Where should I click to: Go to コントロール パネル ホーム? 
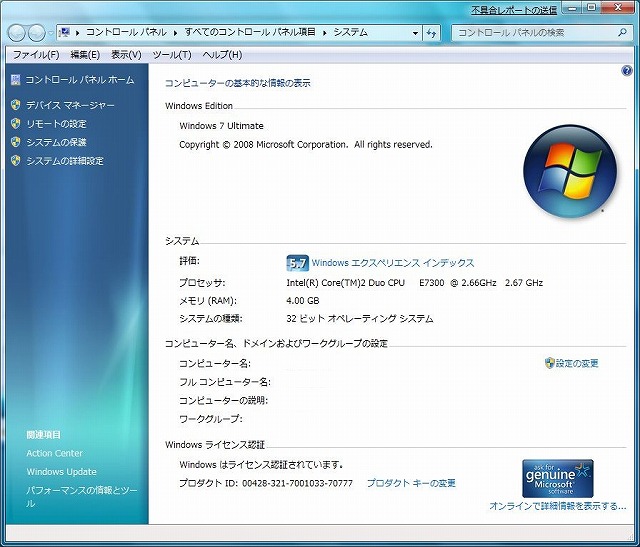[80, 80]
